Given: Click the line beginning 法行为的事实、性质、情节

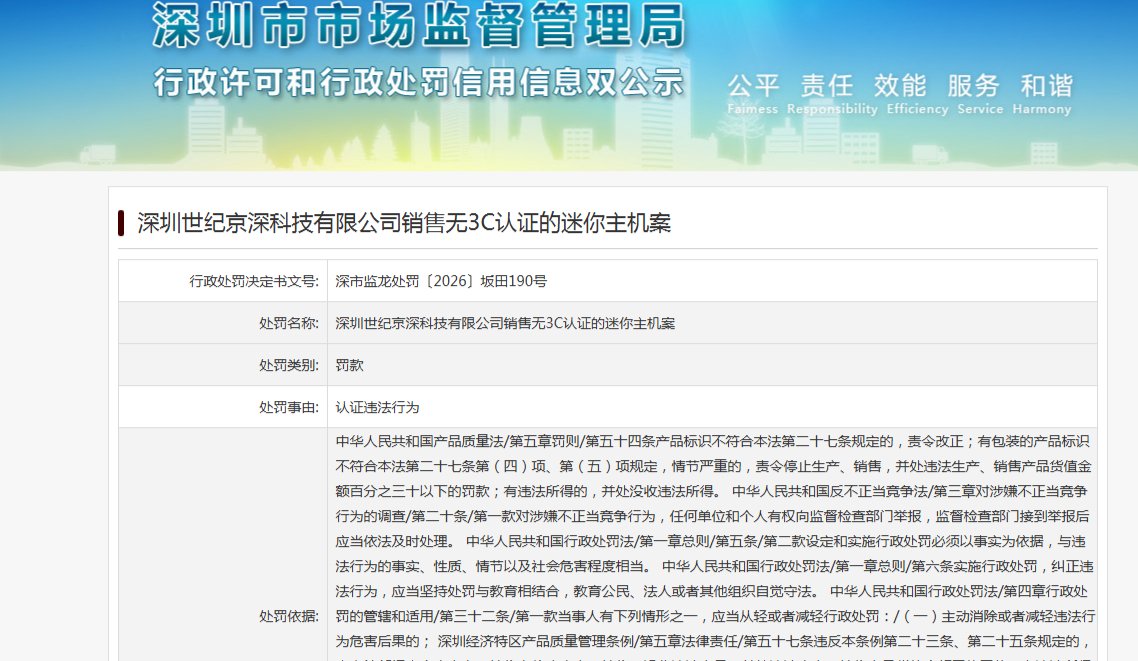Looking at the screenshot, I should click(714, 566).
